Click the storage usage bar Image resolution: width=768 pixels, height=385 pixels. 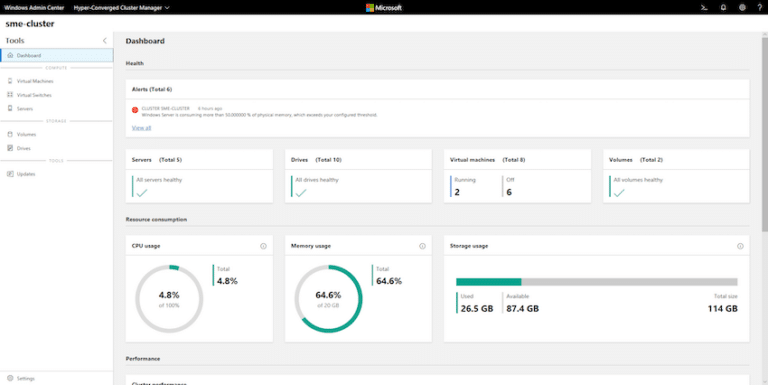(597, 282)
